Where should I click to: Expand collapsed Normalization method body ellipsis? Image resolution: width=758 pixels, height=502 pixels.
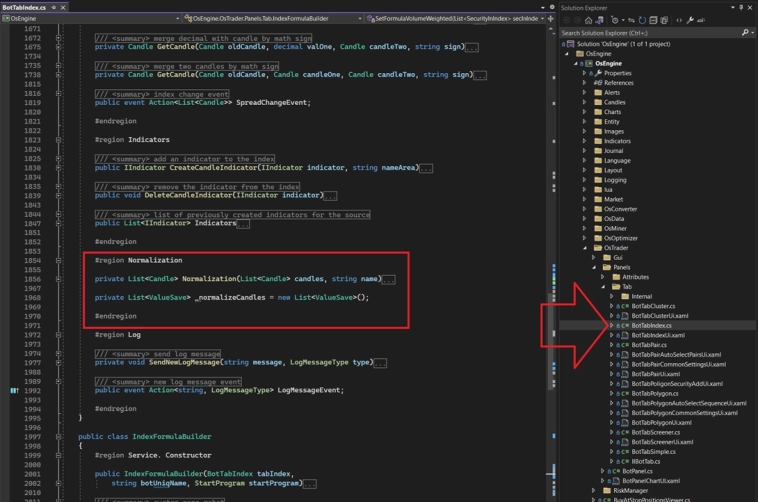pyautogui.click(x=389, y=279)
